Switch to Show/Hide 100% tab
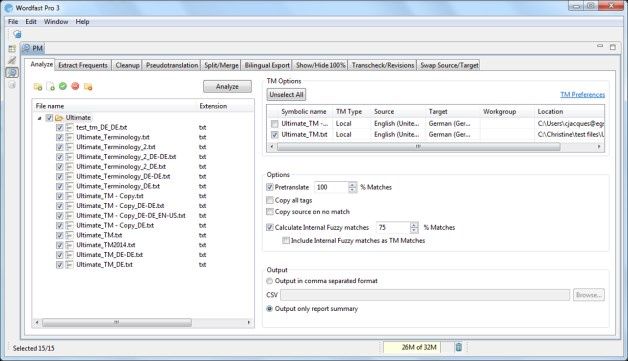628x361 pixels. pyautogui.click(x=320, y=65)
